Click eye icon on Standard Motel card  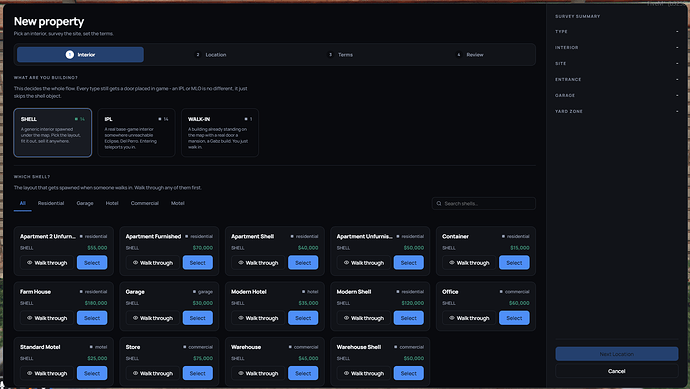(x=29, y=373)
